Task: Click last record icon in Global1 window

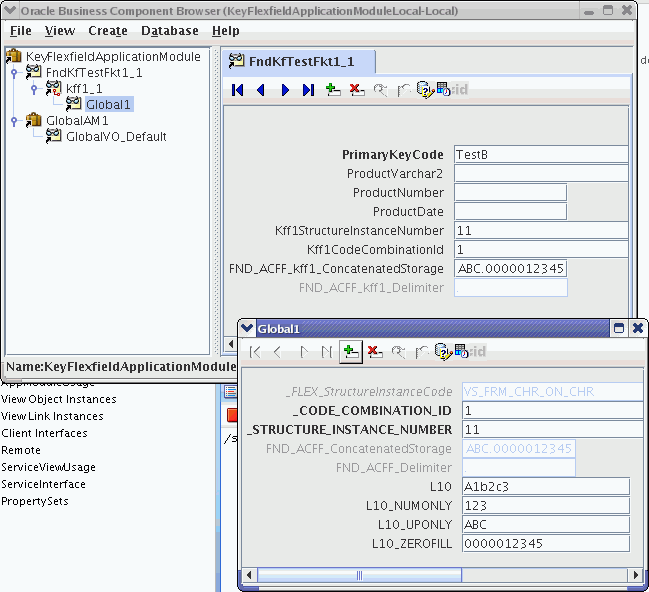Action: 327,352
